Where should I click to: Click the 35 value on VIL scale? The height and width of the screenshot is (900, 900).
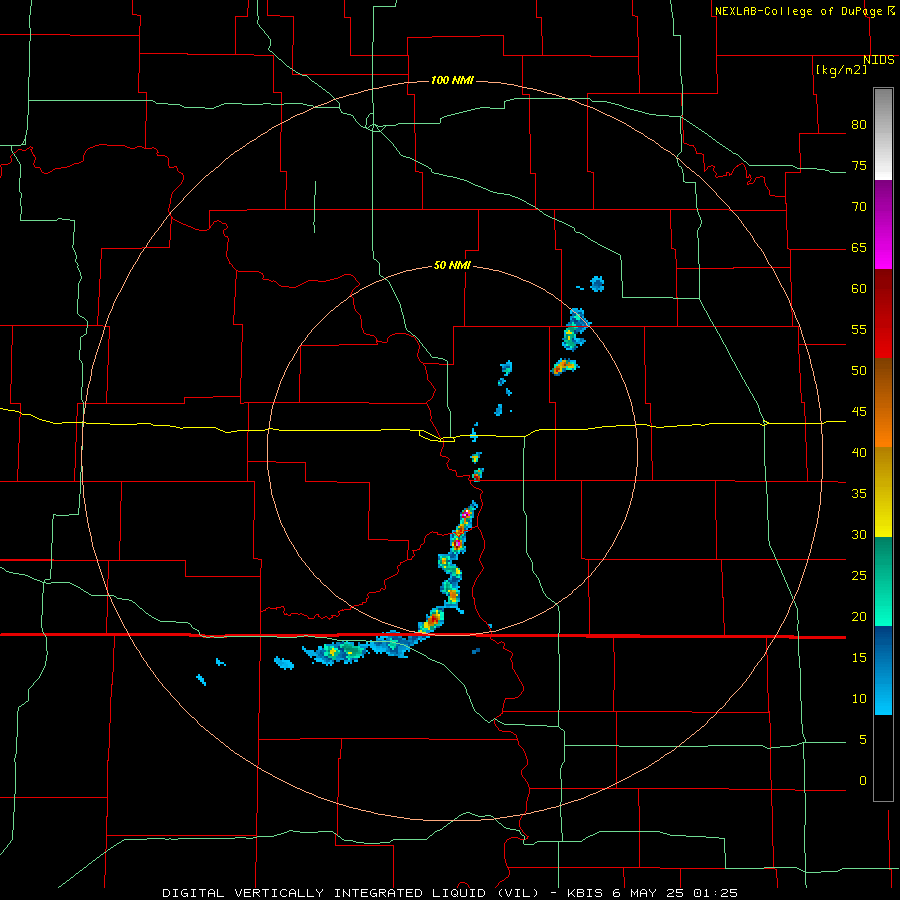859,493
